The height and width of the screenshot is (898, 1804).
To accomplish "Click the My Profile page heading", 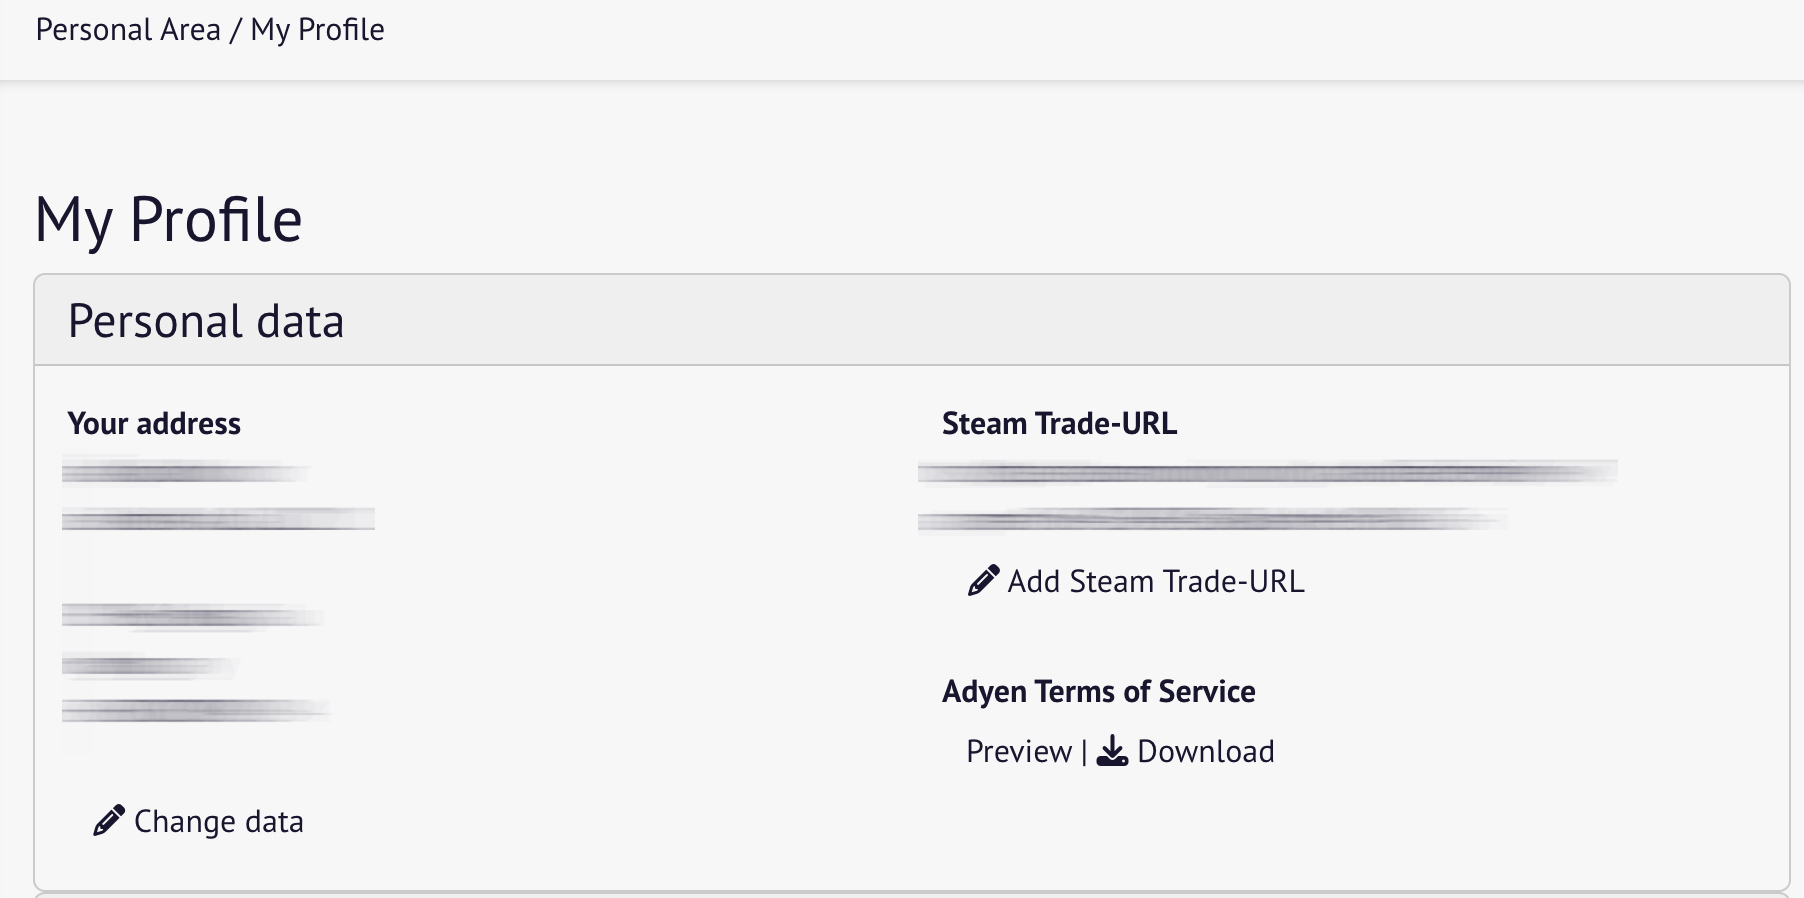I will point(168,220).
